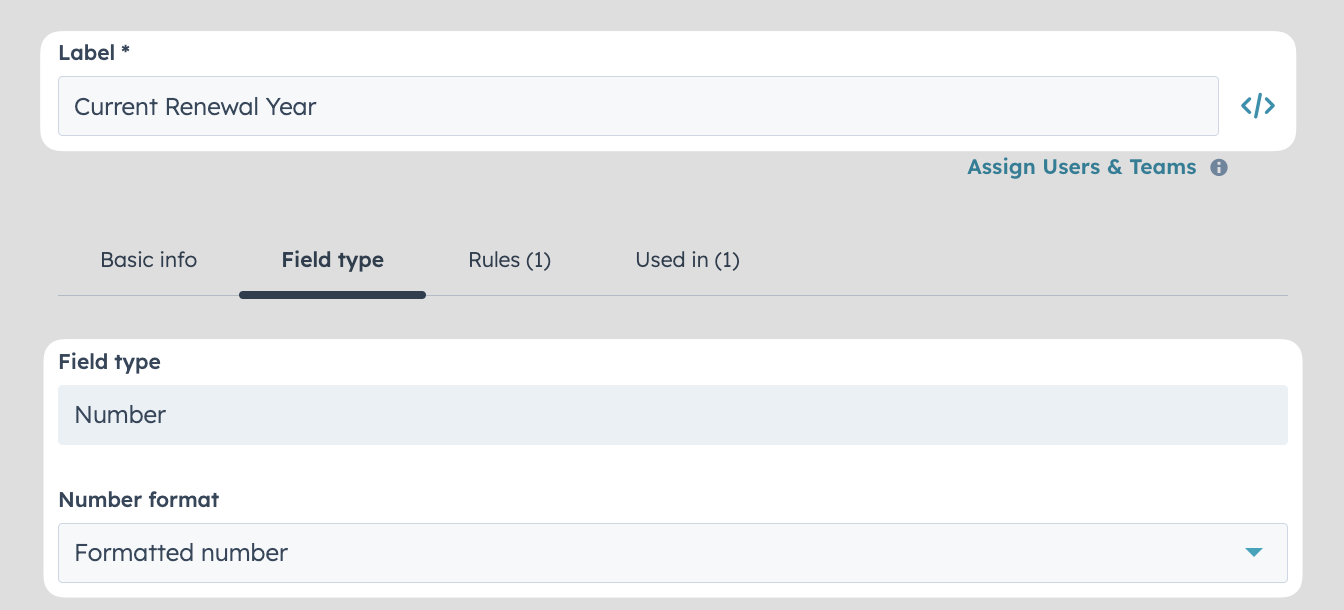Open the Rules (1) tab
The width and height of the screenshot is (1344, 610).
point(509,260)
